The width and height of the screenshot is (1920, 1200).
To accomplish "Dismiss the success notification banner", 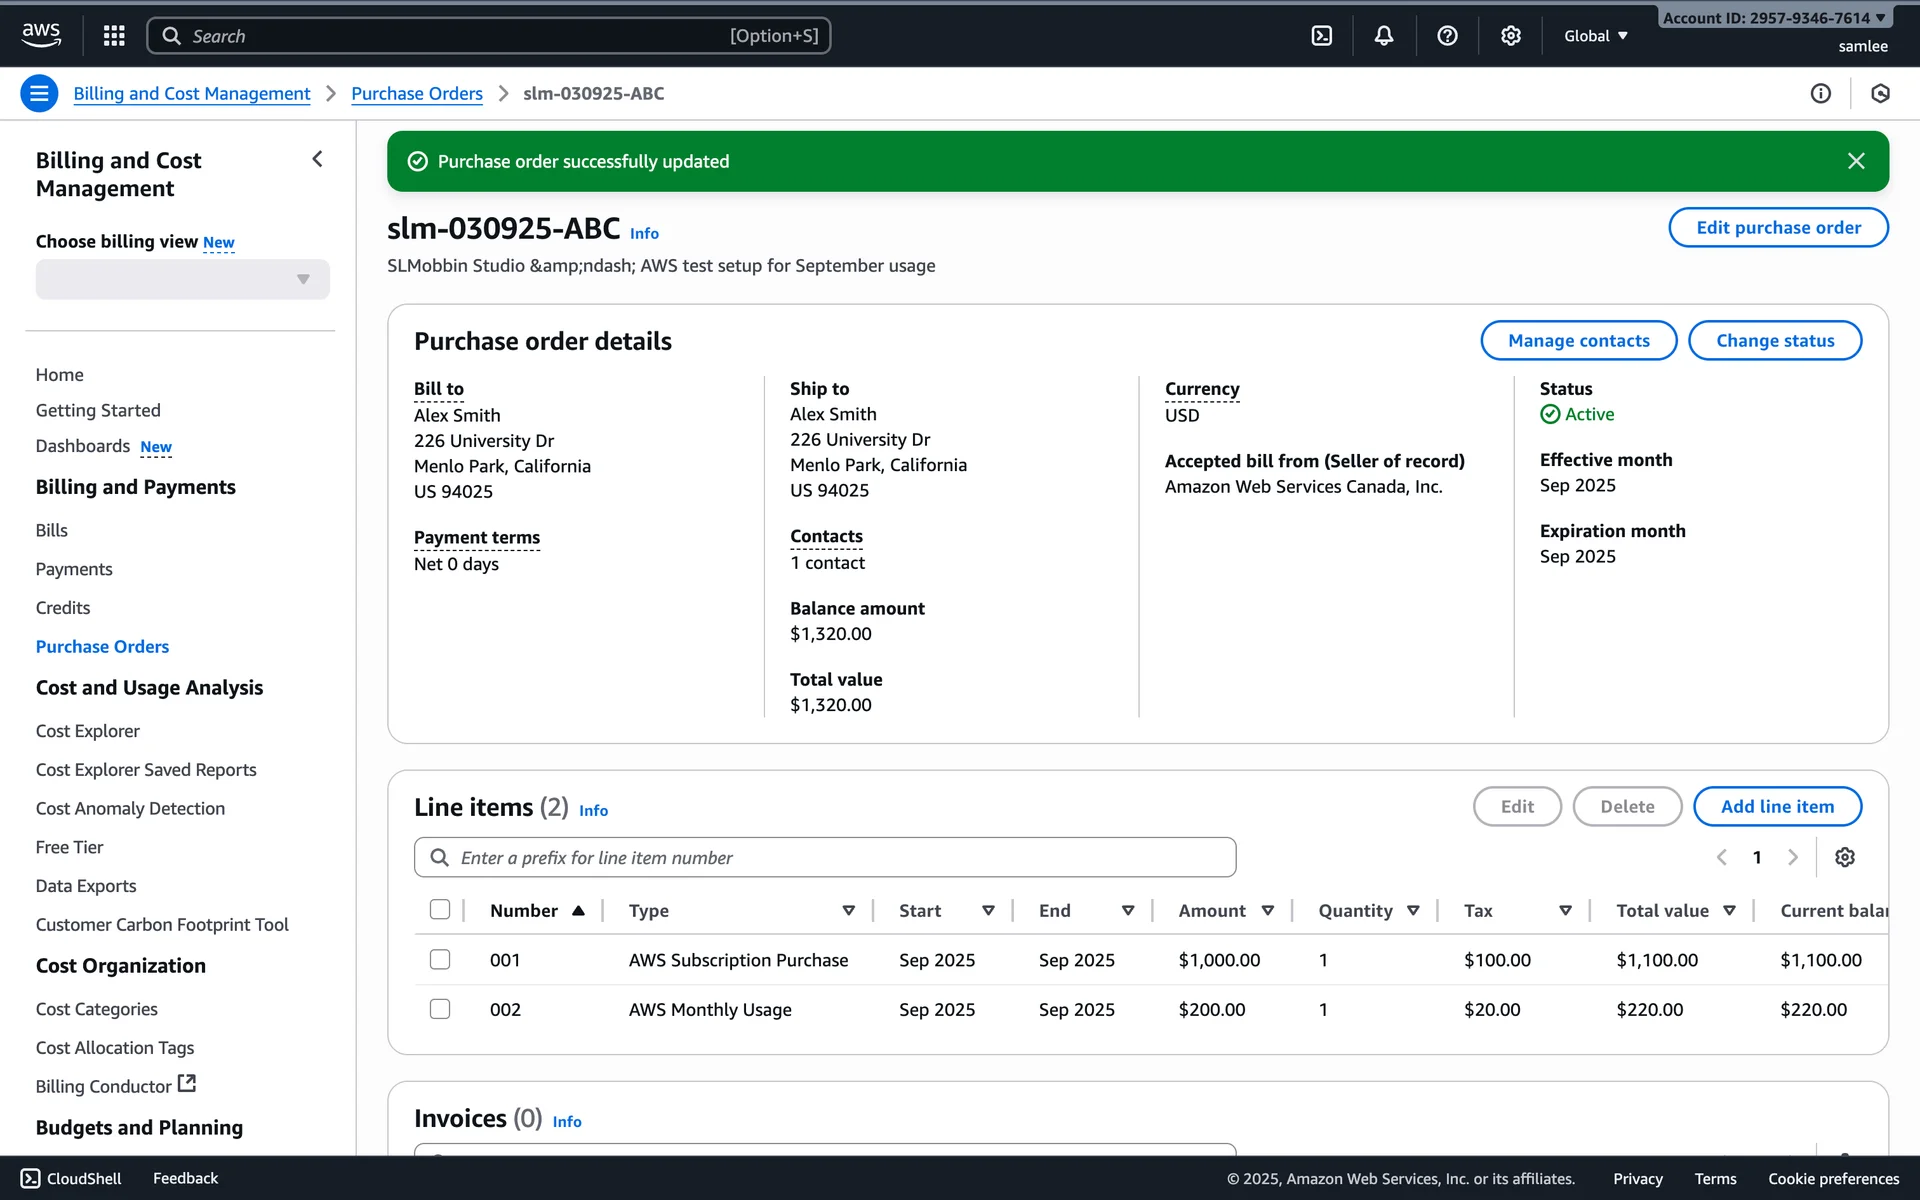I will coord(1855,161).
